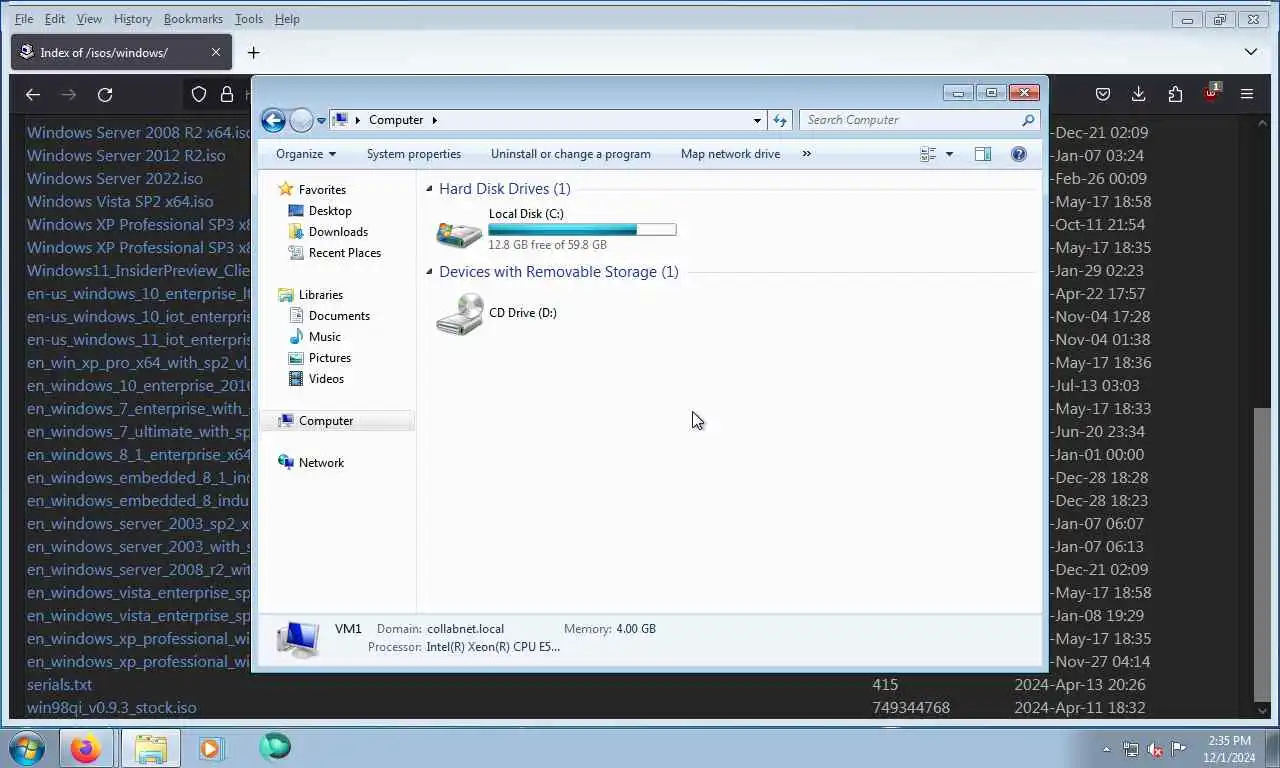Viewport: 1280px width, 768px height.
Task: Open the Firefox Bookmarks menu
Action: (x=193, y=19)
